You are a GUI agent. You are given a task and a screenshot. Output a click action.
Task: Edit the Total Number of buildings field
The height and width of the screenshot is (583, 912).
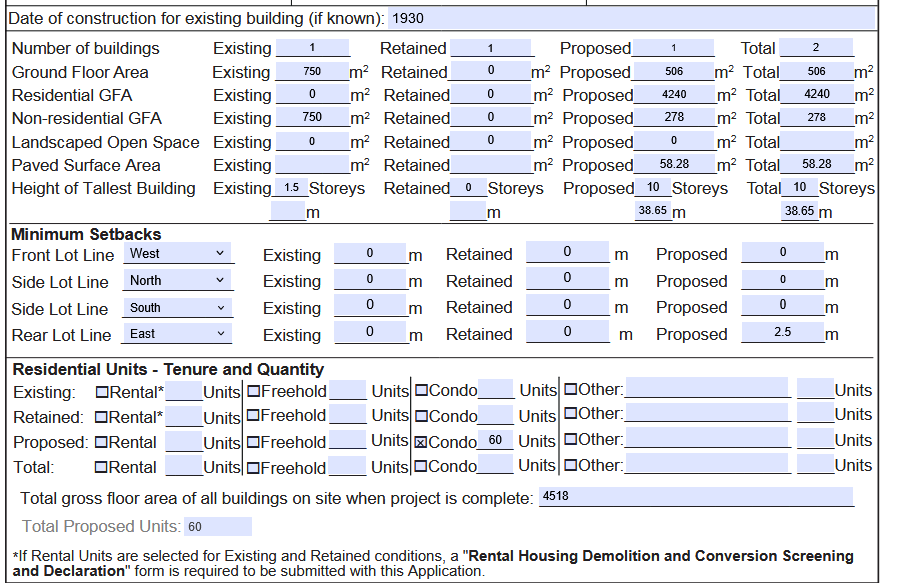pyautogui.click(x=816, y=48)
